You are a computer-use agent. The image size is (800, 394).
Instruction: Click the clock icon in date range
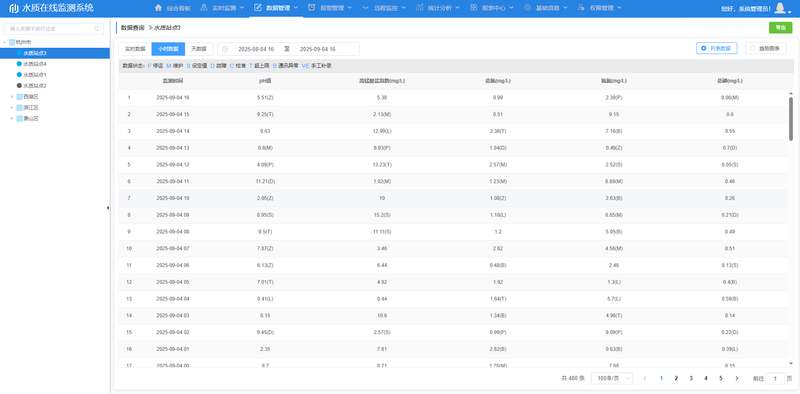pyautogui.click(x=225, y=49)
